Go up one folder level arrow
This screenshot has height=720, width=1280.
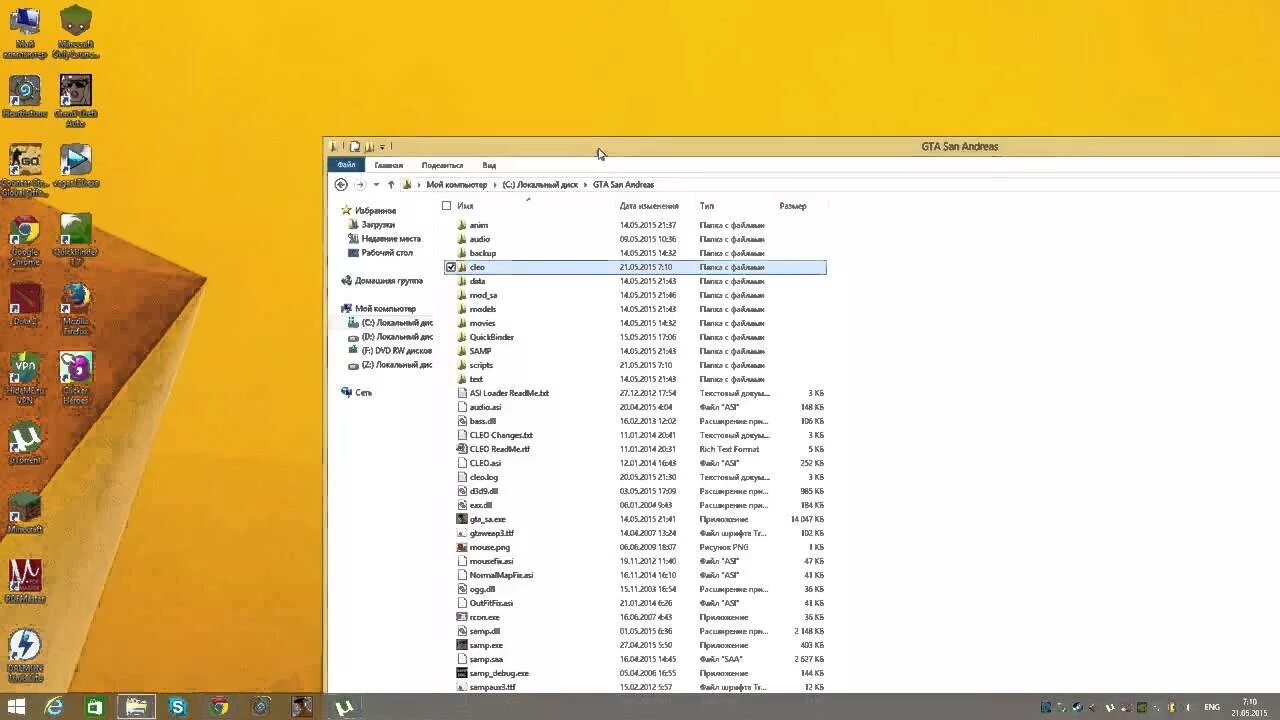tap(391, 185)
